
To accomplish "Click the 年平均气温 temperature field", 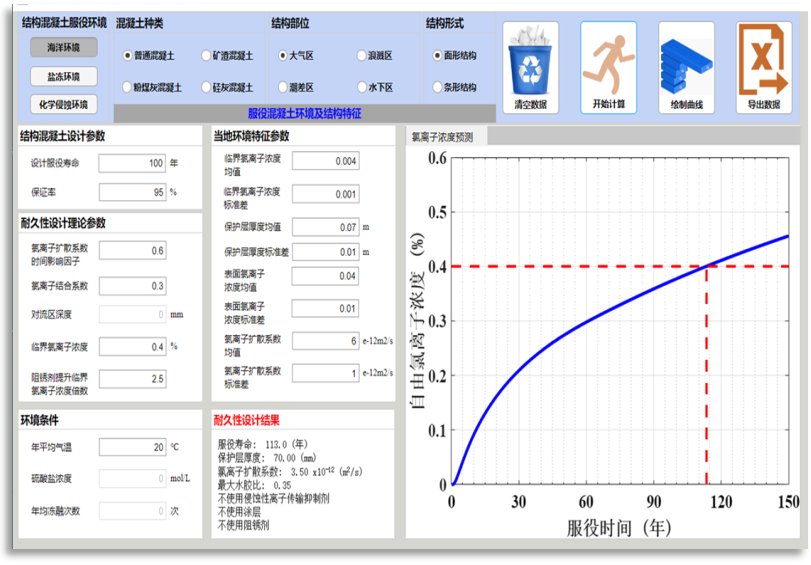I will 133,447.
